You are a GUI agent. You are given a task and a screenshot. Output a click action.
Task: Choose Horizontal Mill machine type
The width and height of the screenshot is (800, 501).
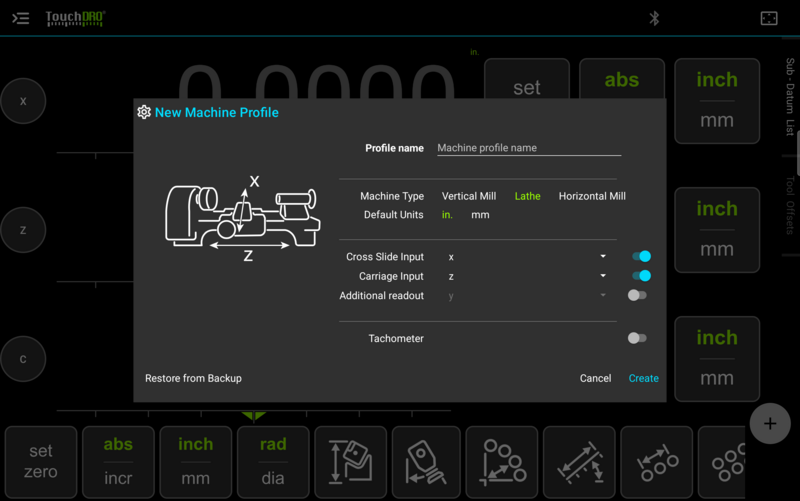(x=592, y=196)
